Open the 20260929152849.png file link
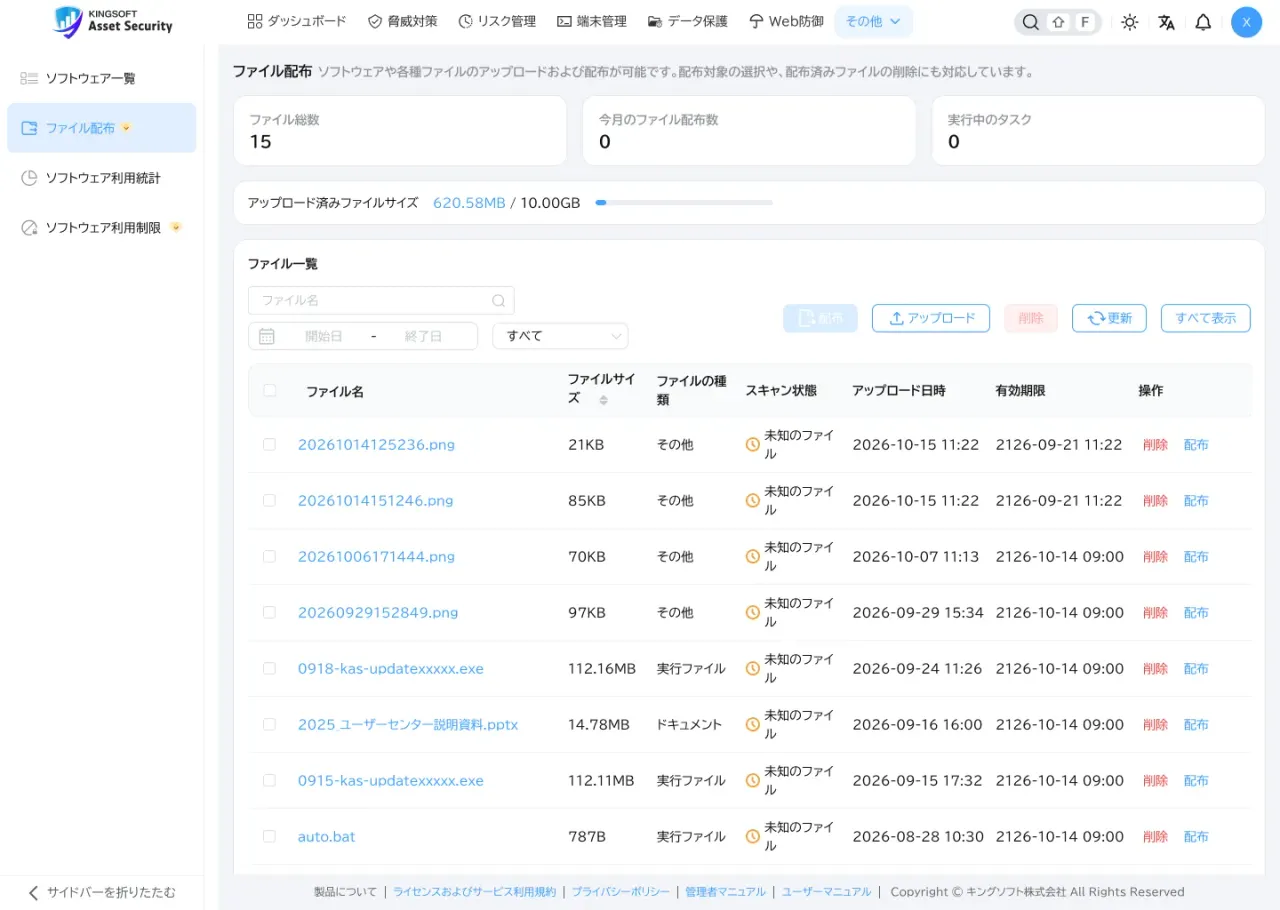The width and height of the screenshot is (1280, 910). pyautogui.click(x=378, y=612)
